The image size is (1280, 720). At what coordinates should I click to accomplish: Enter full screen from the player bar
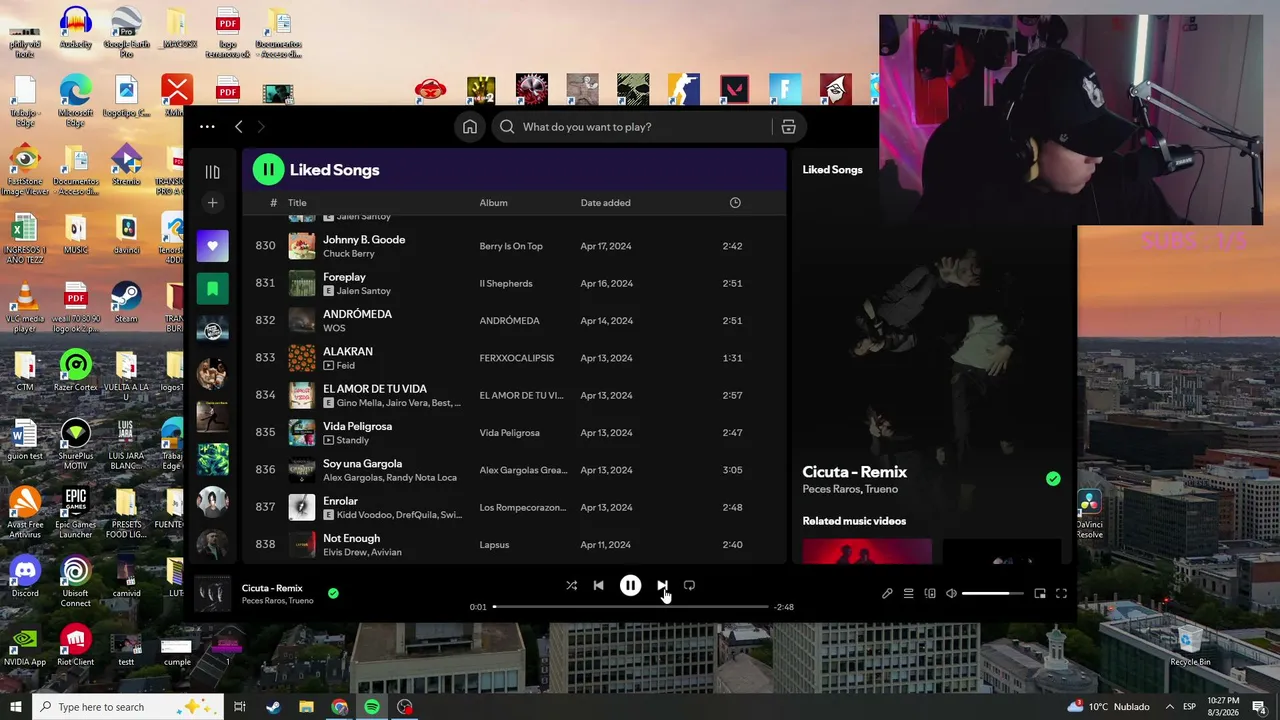click(x=1061, y=594)
